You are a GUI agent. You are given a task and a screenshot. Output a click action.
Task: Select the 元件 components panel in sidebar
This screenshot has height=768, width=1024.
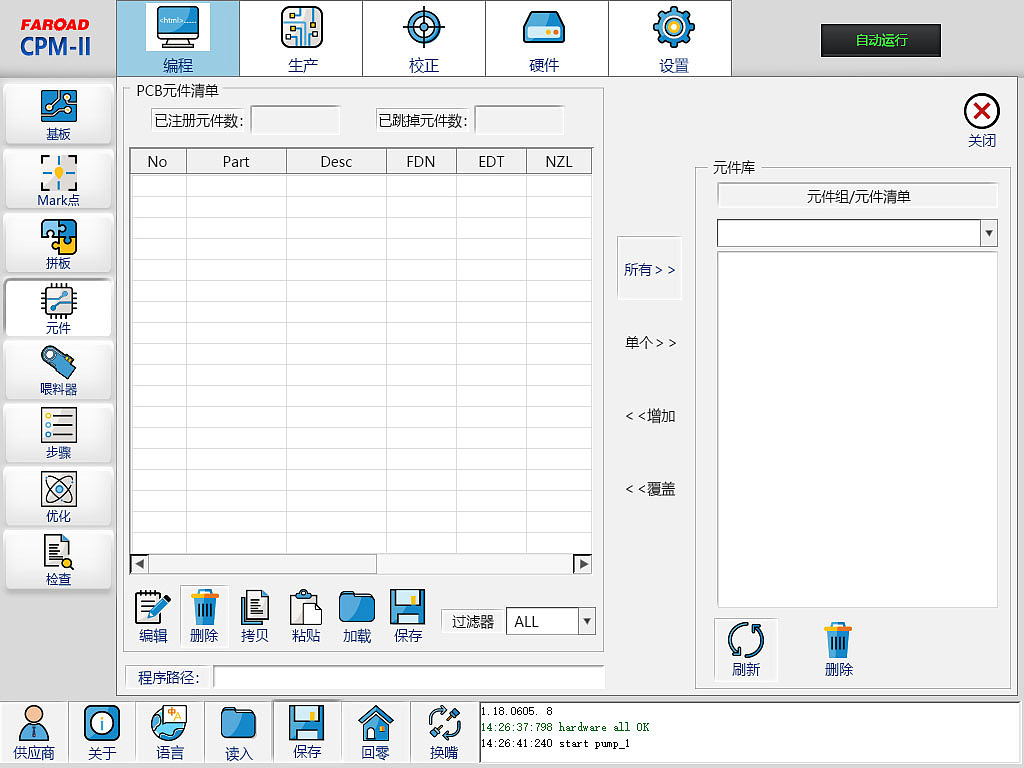[x=57, y=307]
